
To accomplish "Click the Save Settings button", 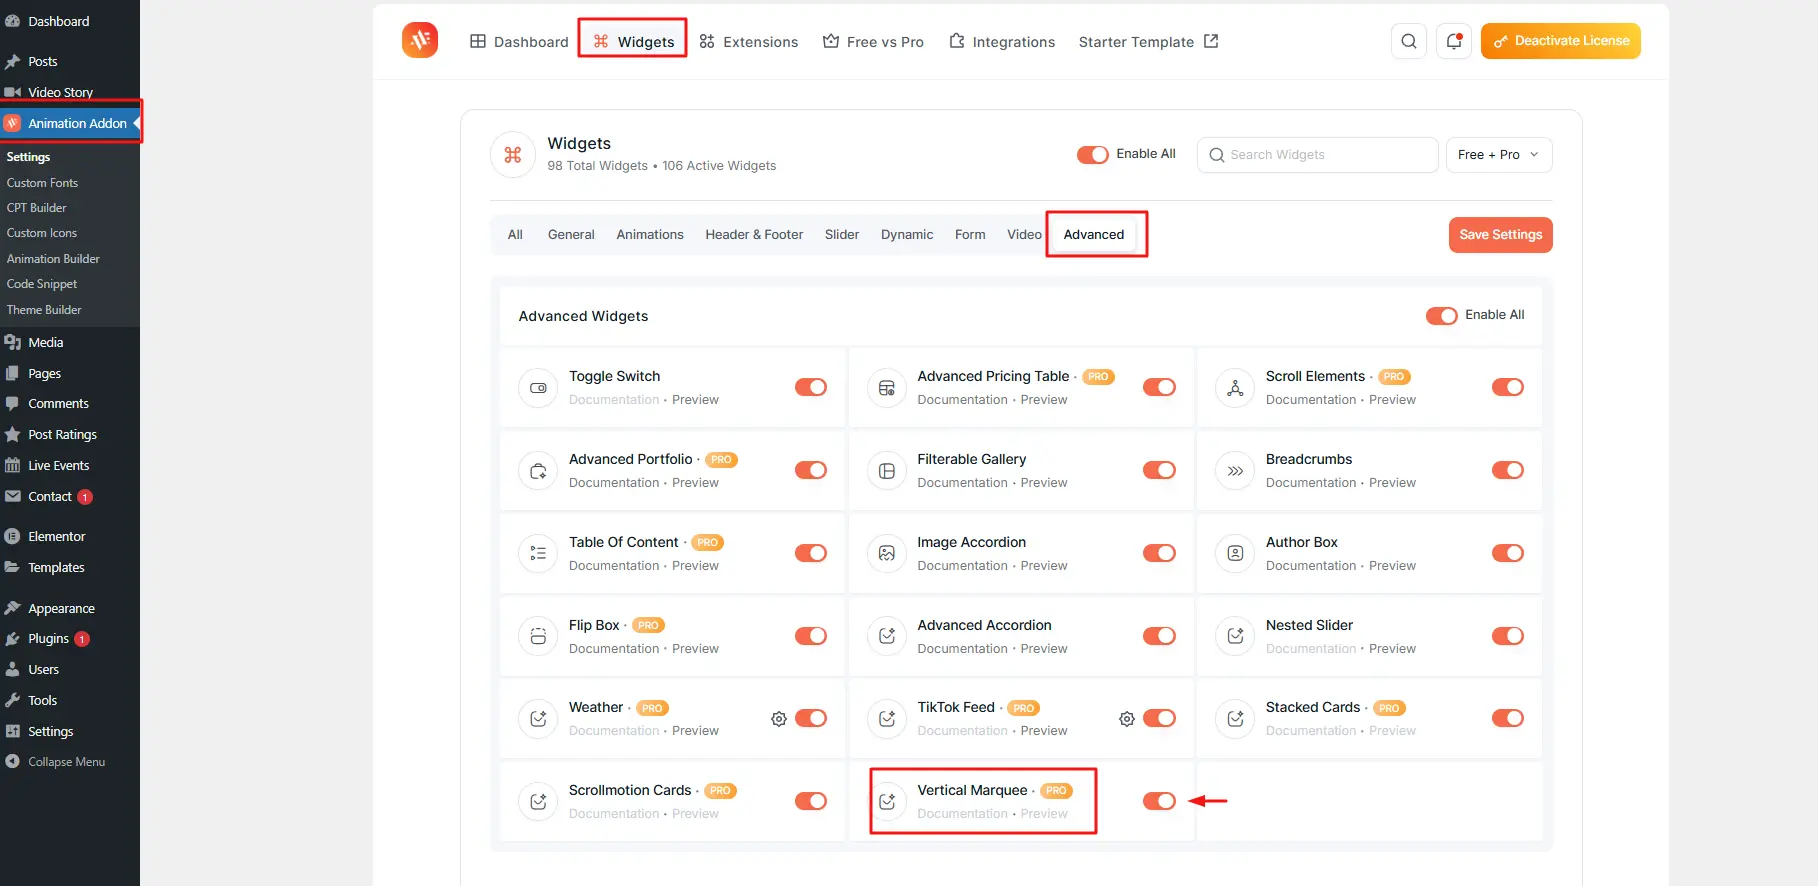I will pyautogui.click(x=1500, y=235).
